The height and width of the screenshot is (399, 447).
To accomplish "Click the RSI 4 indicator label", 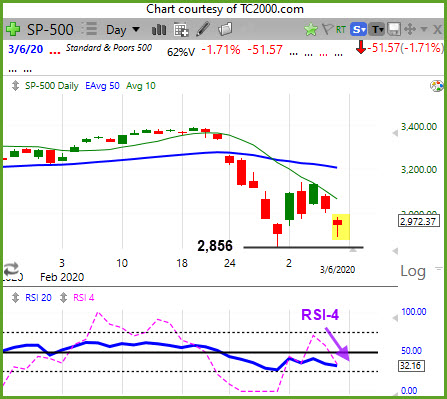I will click(84, 298).
